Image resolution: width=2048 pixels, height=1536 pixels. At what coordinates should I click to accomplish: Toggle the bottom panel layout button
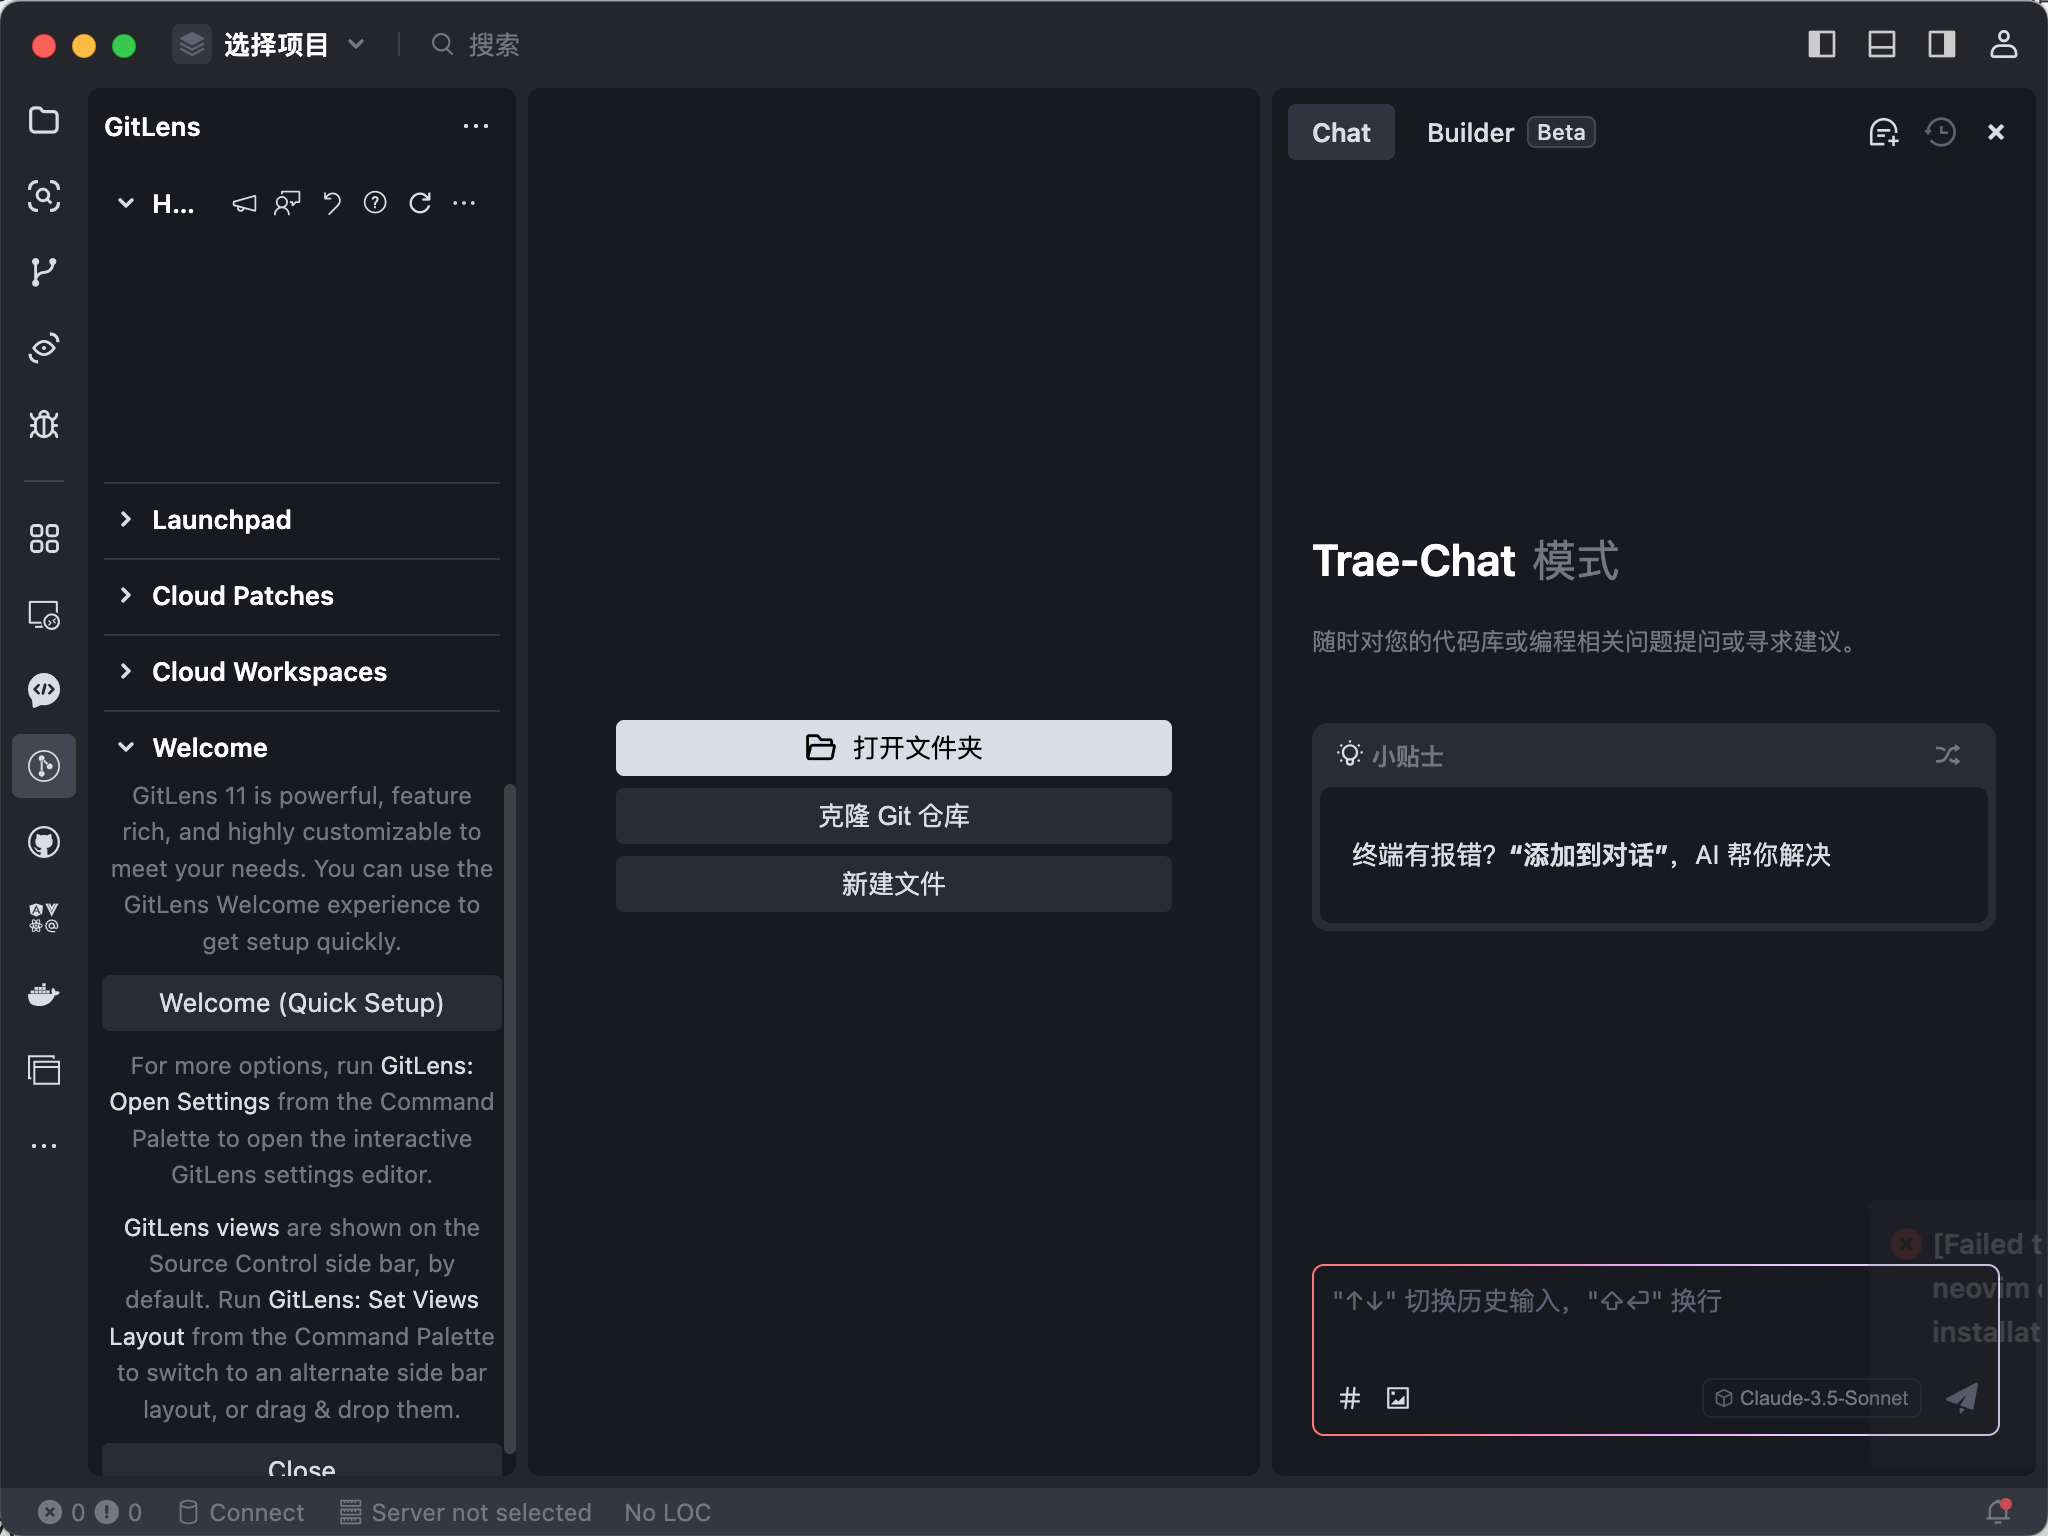click(1882, 44)
